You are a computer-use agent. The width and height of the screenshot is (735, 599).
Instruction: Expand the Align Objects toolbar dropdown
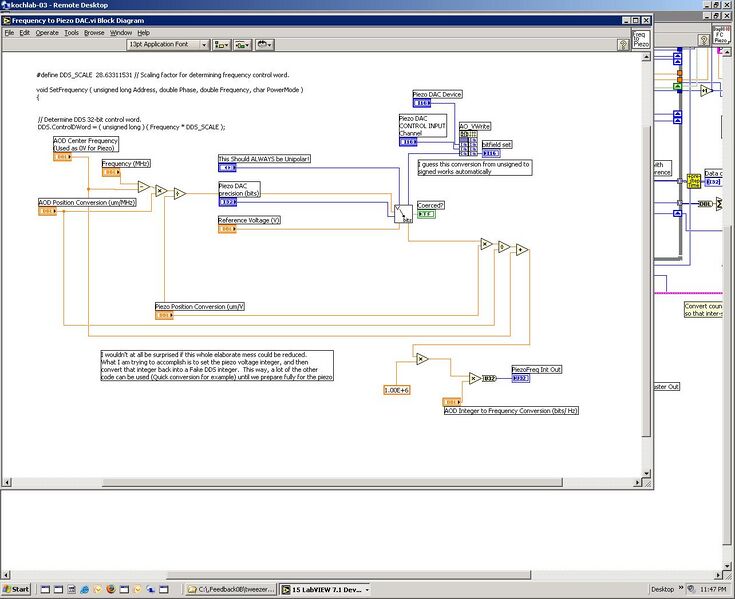coord(221,45)
